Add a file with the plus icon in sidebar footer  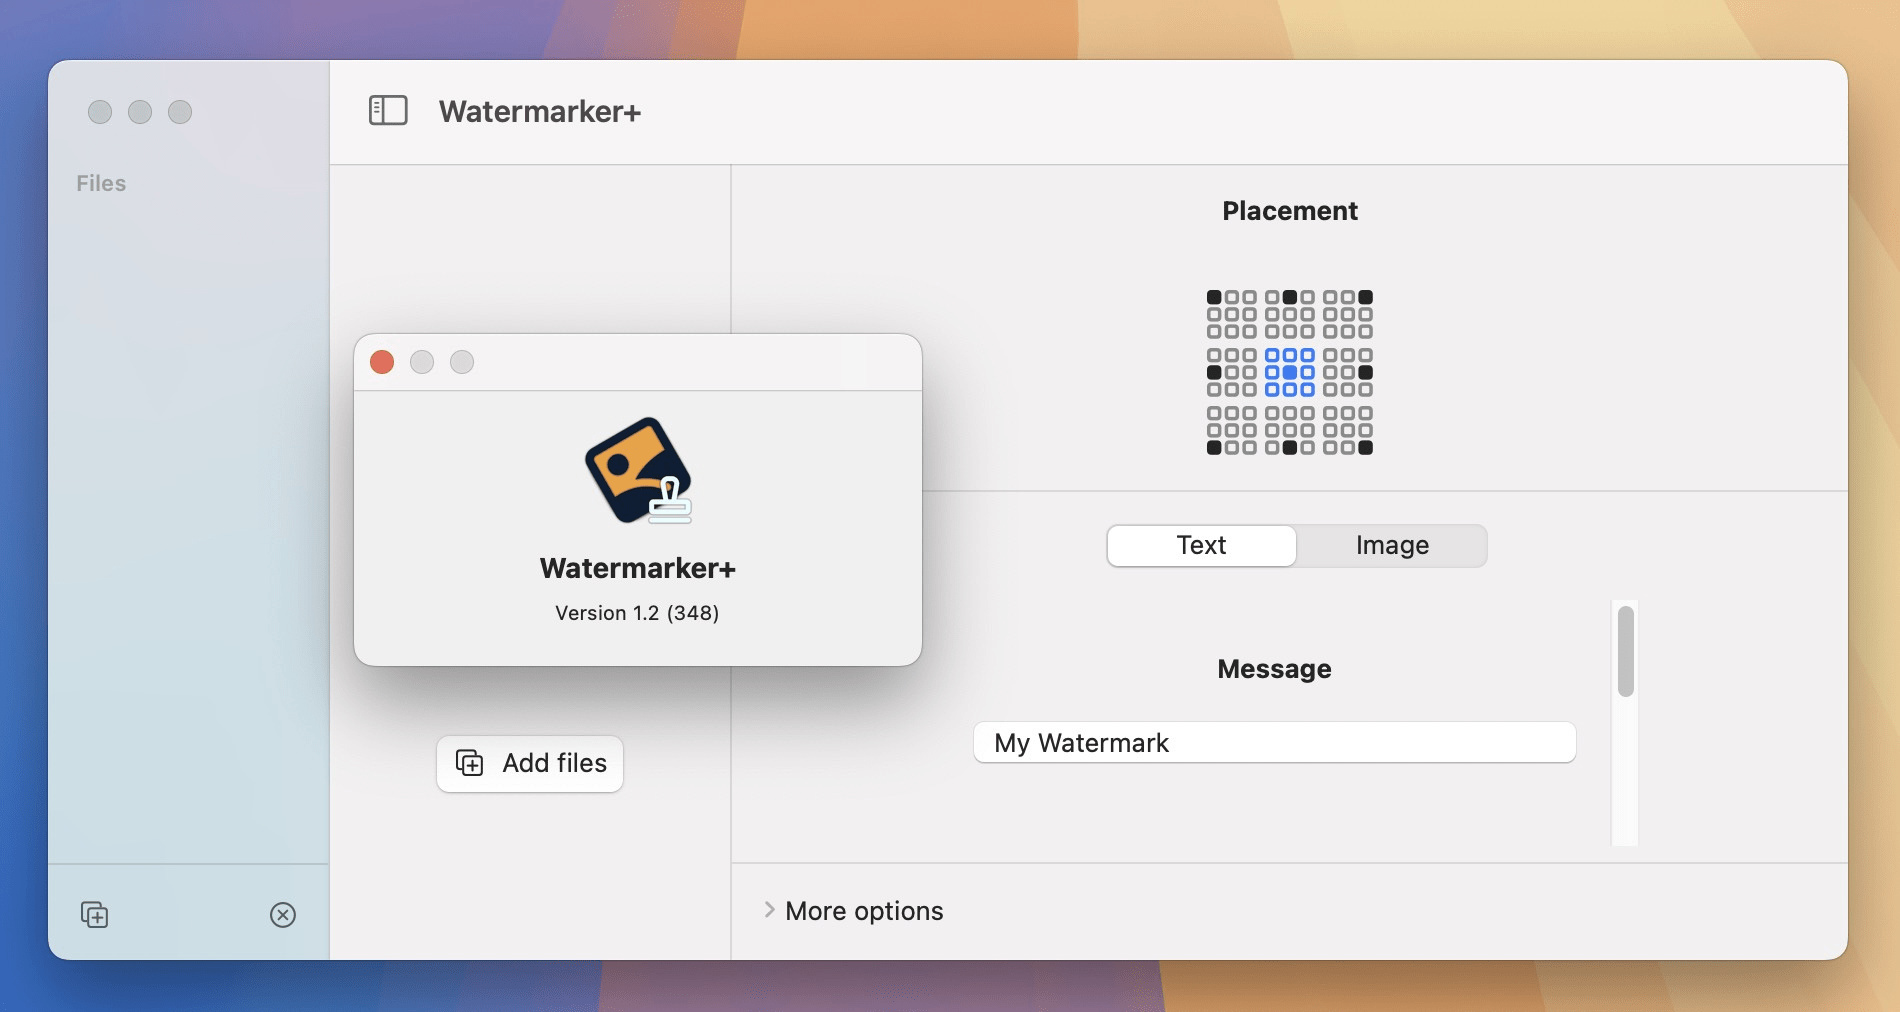tap(94, 915)
